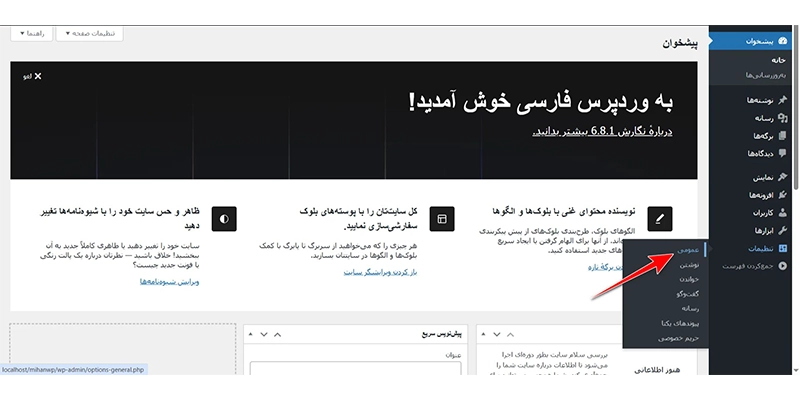
Task: Open the راهنما help dropdown
Action: tap(32, 34)
